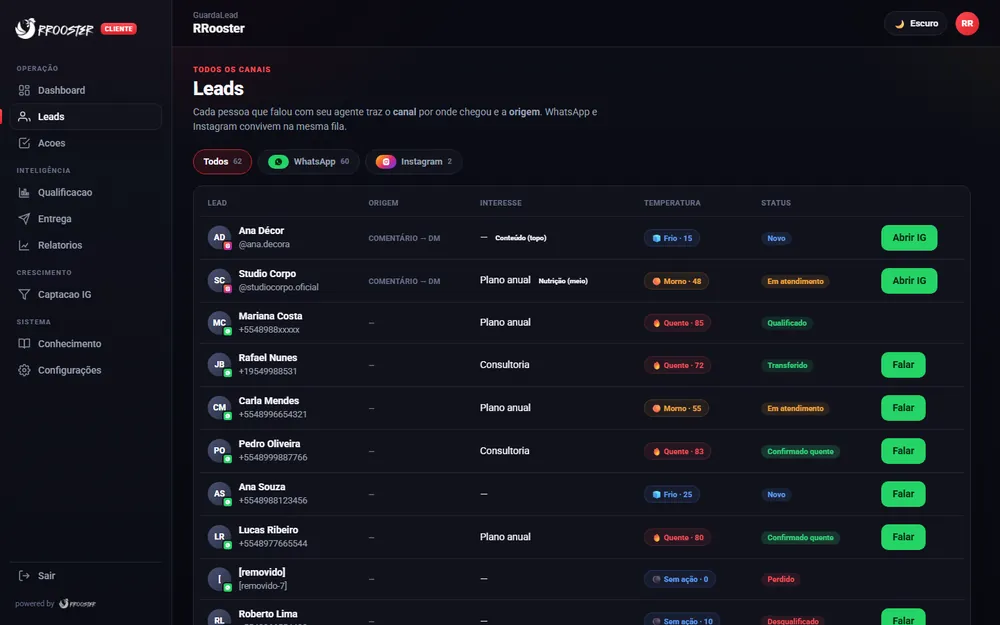
Task: Click the SC avatar of Studio Corpo
Action: (219, 280)
